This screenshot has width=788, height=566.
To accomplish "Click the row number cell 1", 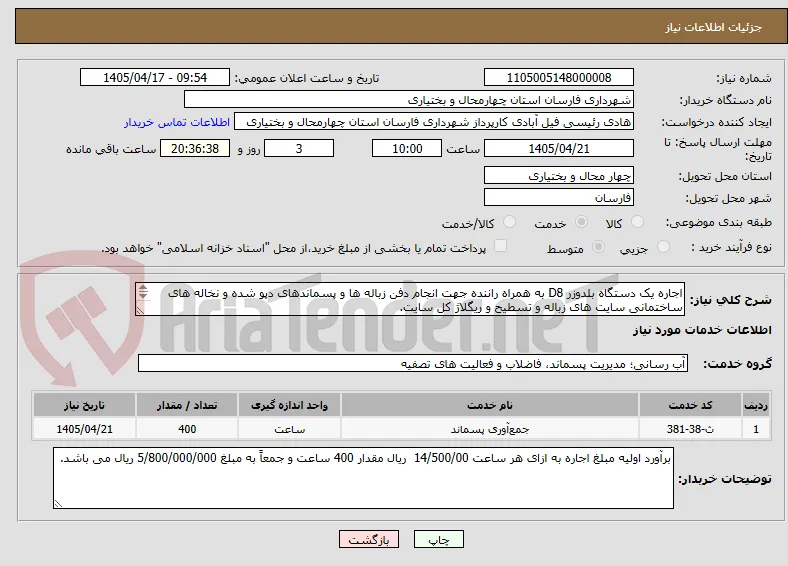I will click(756, 429).
